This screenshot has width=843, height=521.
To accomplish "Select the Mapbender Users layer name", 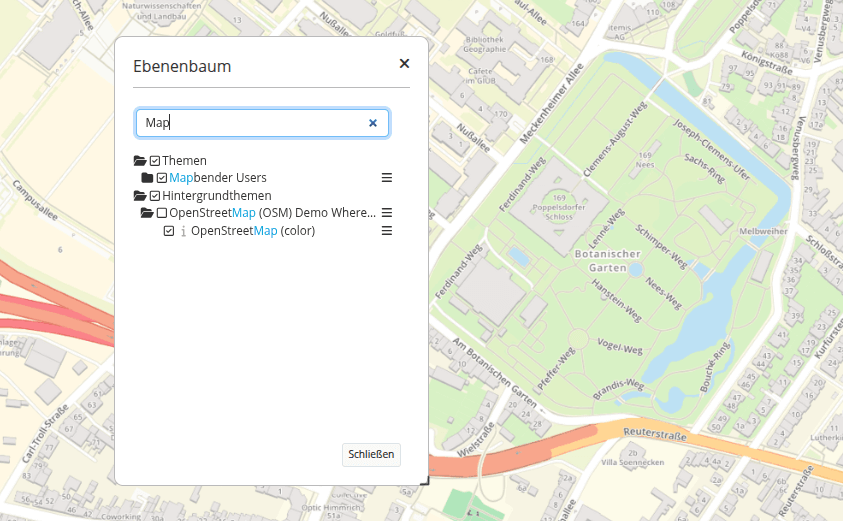I will pos(218,178).
